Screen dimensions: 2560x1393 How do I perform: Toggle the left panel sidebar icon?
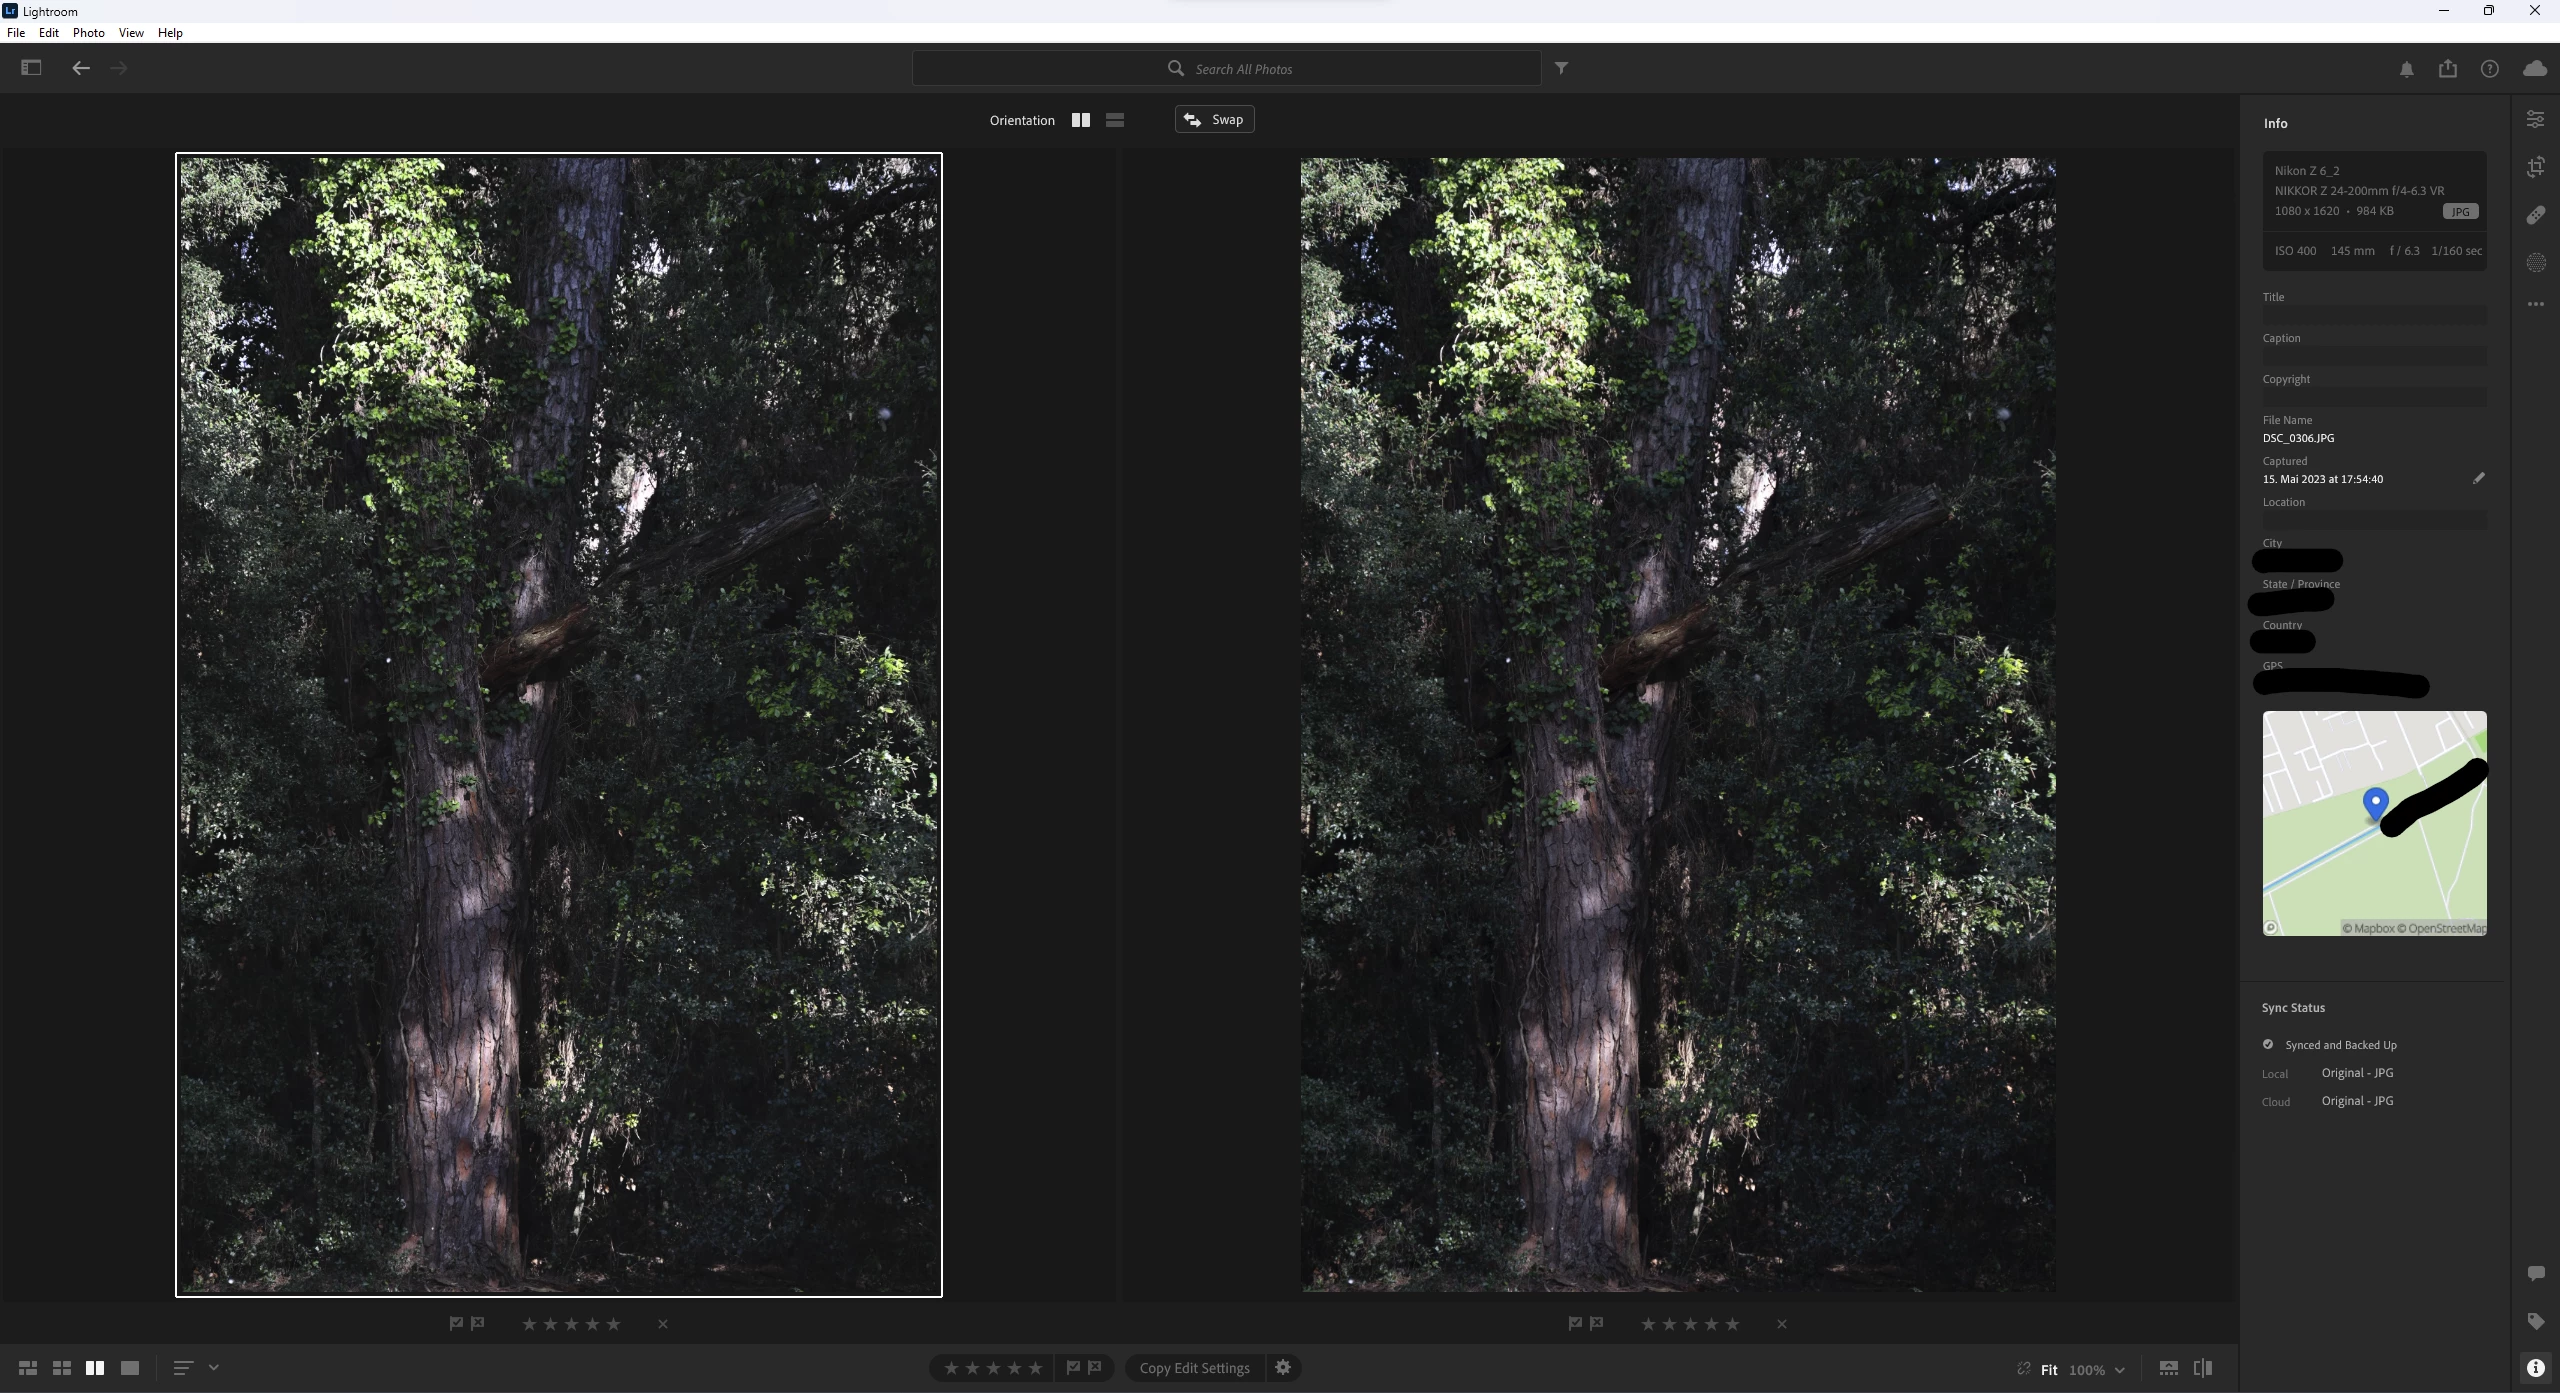pos(31,68)
